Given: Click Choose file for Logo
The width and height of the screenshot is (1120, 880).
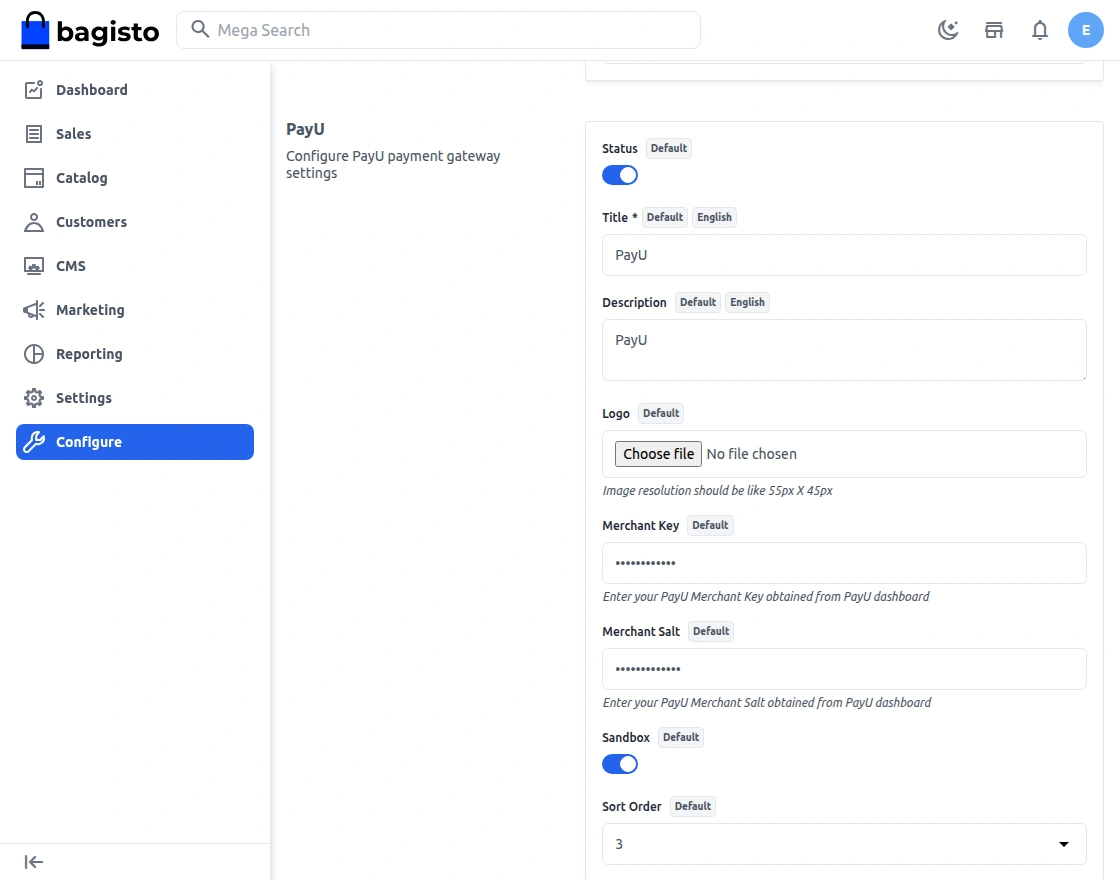Looking at the screenshot, I should (x=658, y=454).
